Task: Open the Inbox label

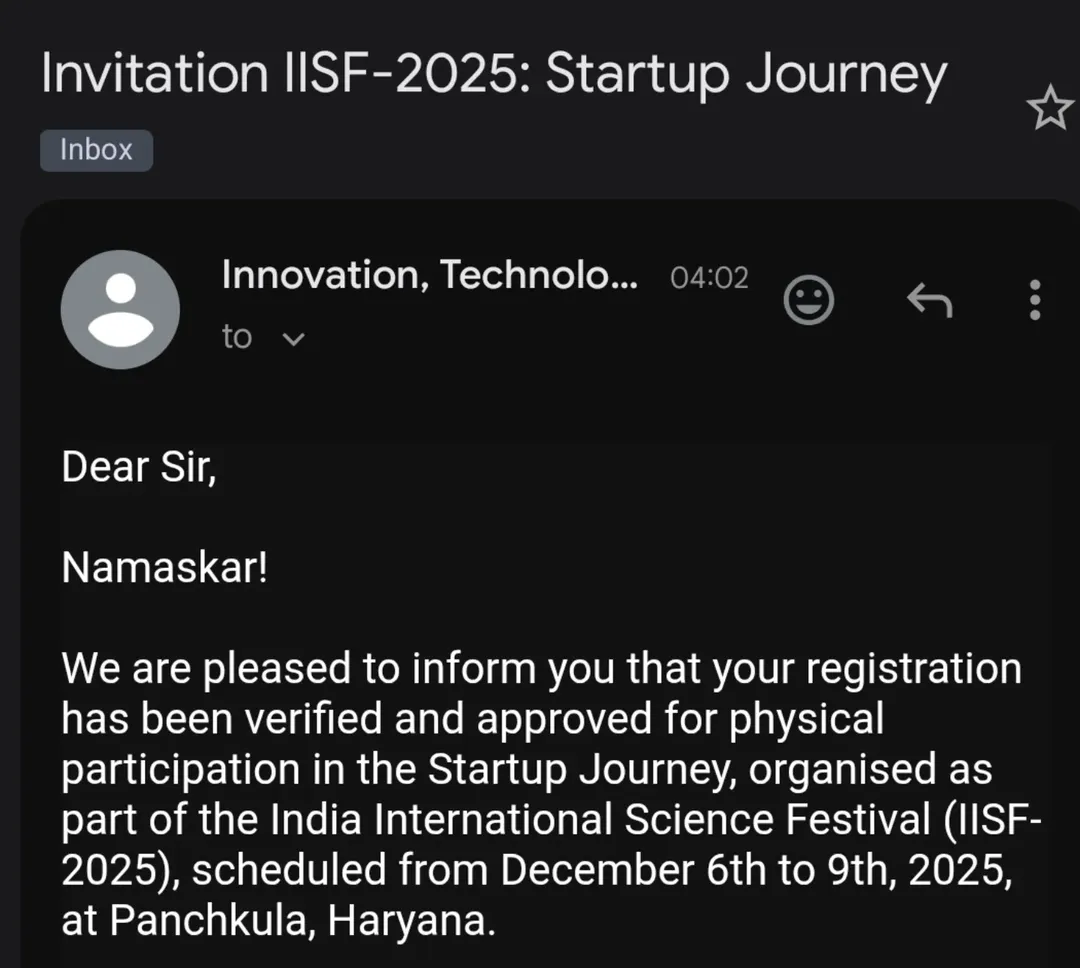Action: coord(96,150)
